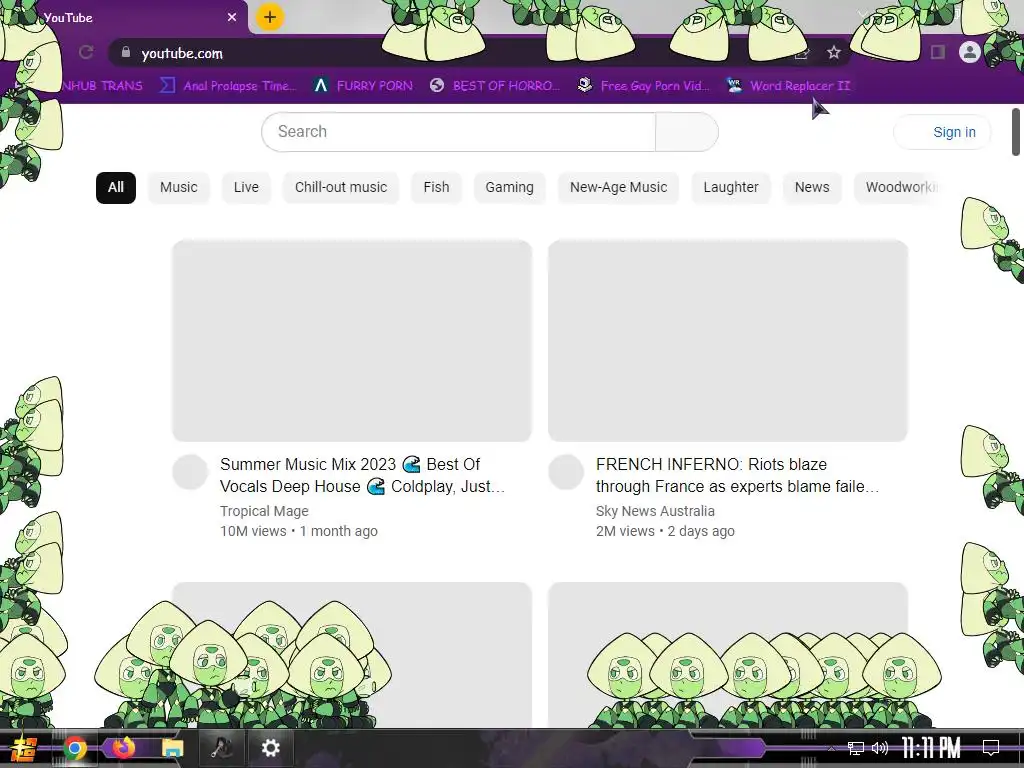Click the '10M views • 1 month ago' text
The image size is (1024, 768).
click(298, 532)
